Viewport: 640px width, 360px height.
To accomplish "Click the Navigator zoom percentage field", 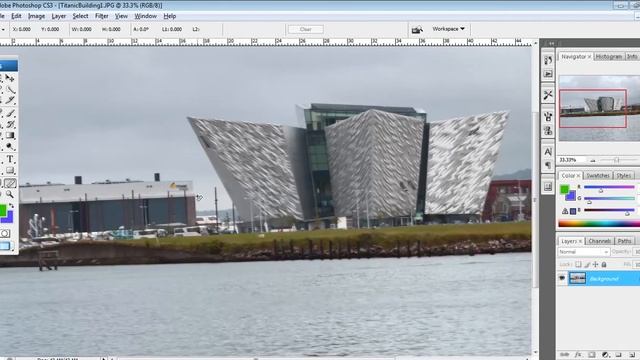I will (x=571, y=160).
